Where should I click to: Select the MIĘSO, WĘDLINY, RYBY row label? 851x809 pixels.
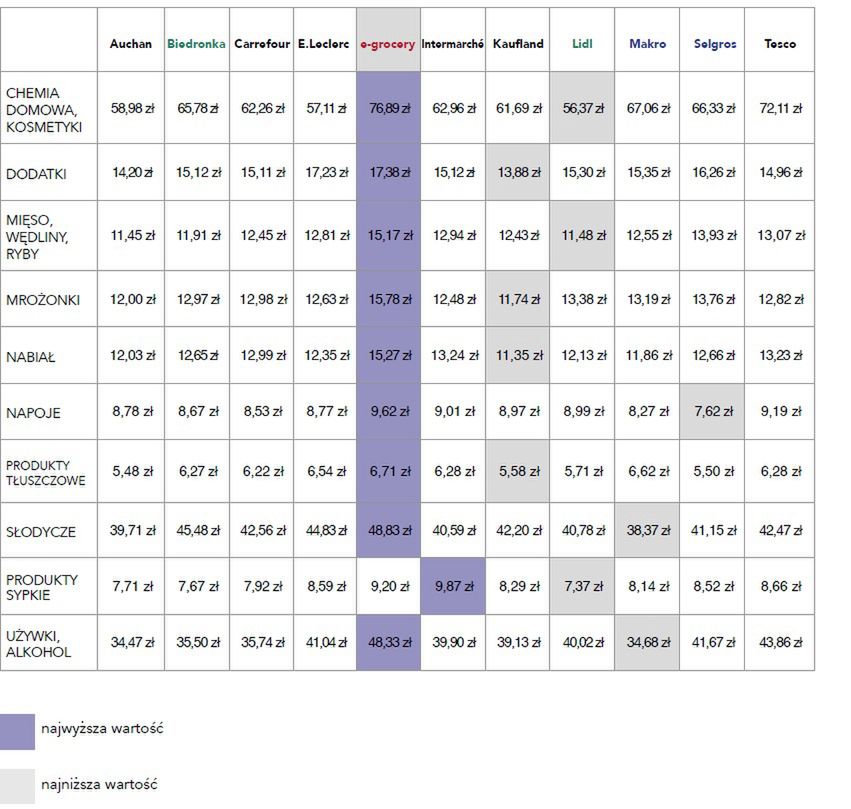pyautogui.click(x=49, y=236)
